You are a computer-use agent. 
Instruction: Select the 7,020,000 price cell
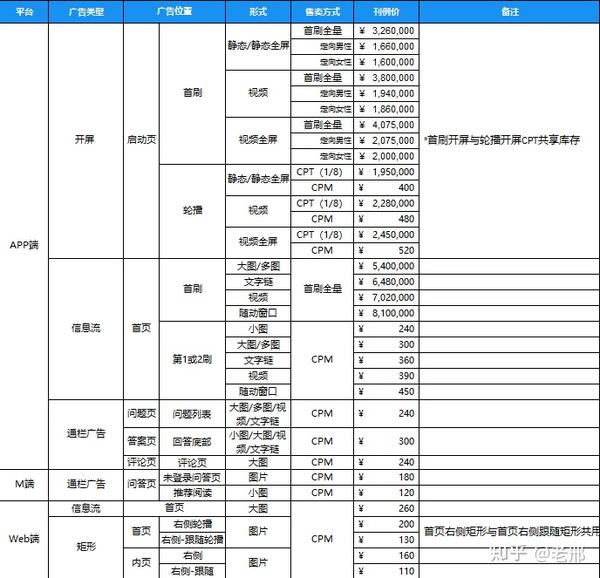[386, 297]
